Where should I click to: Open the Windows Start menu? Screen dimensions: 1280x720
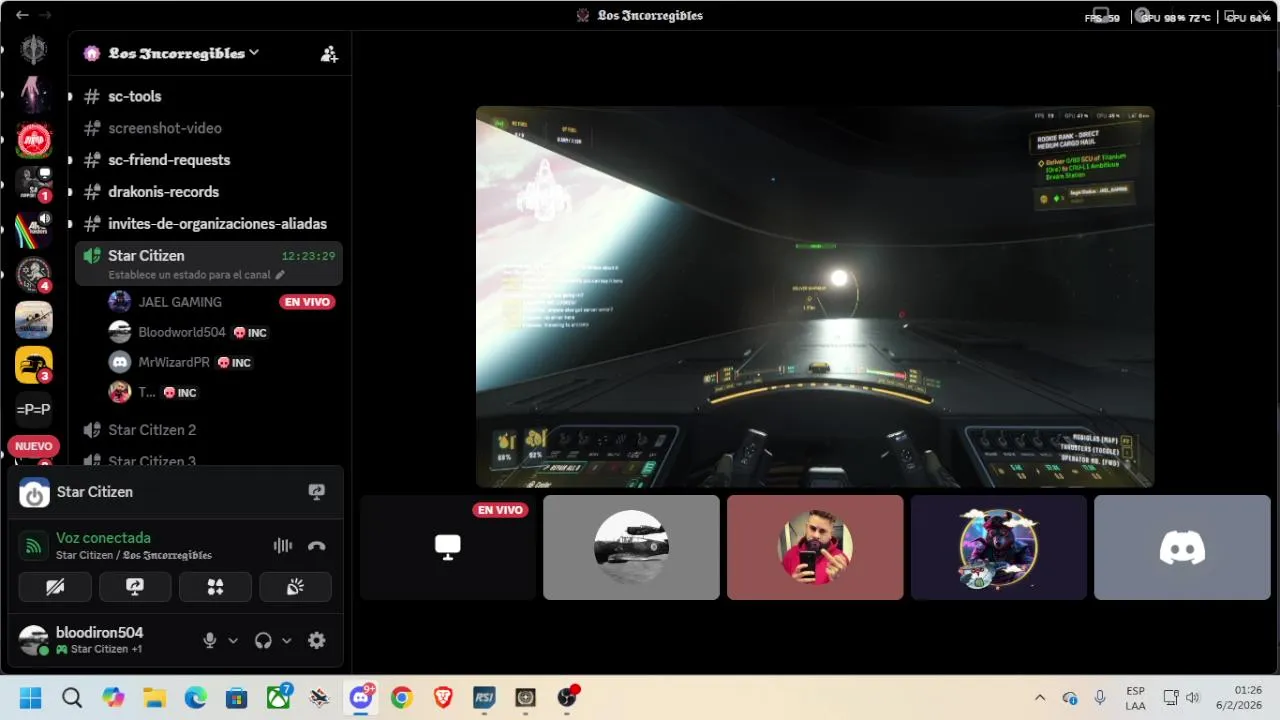click(30, 698)
